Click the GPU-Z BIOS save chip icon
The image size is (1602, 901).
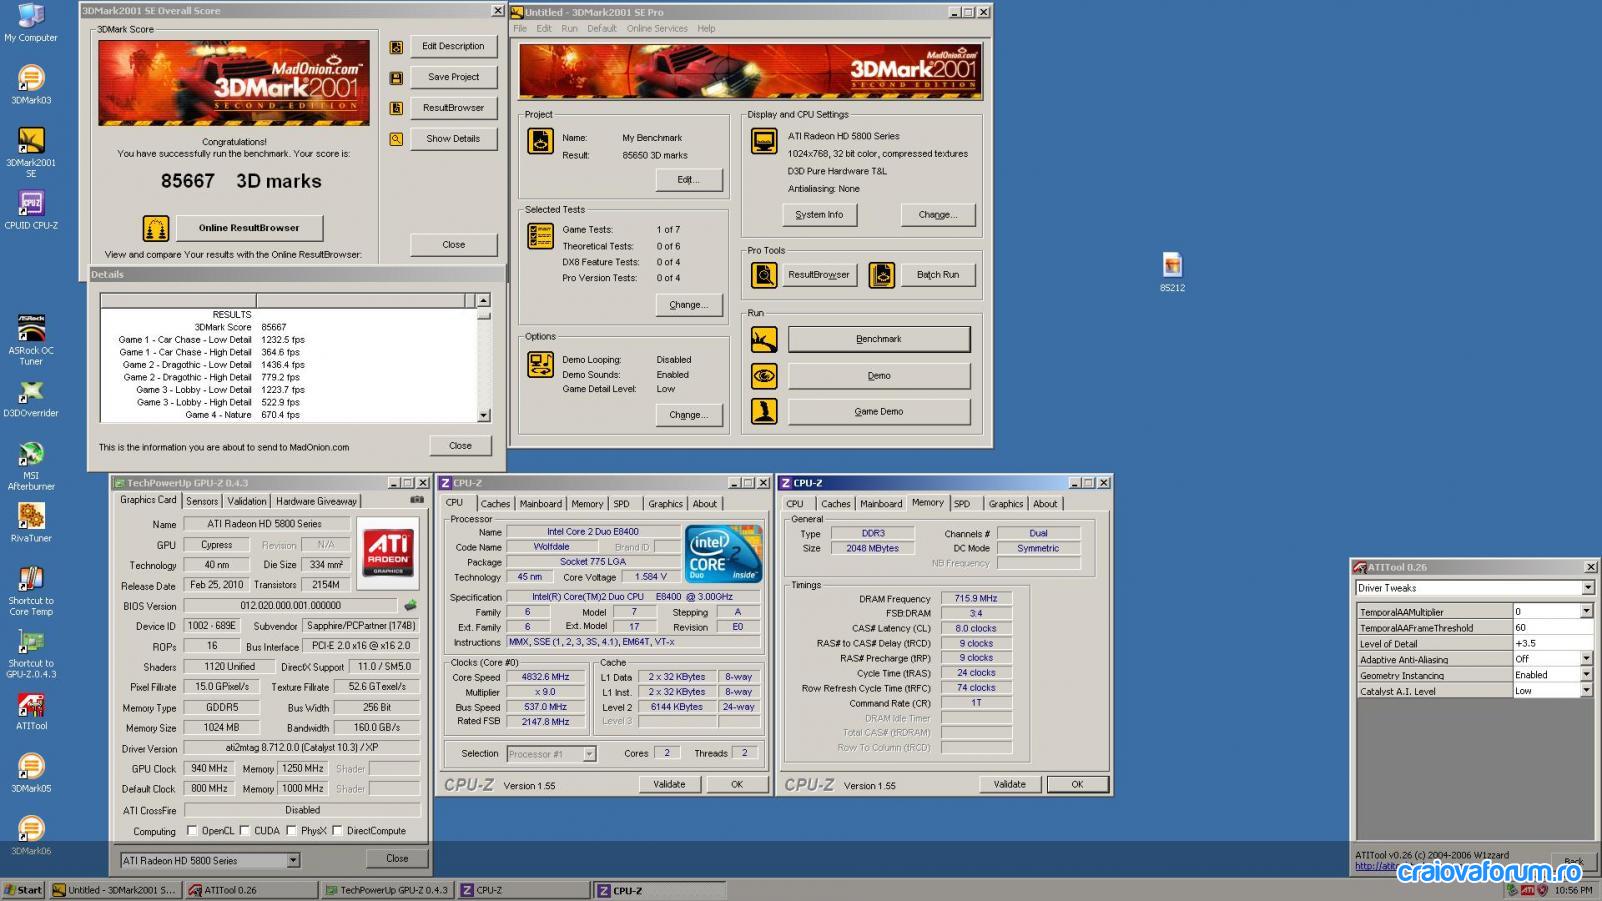(x=410, y=605)
